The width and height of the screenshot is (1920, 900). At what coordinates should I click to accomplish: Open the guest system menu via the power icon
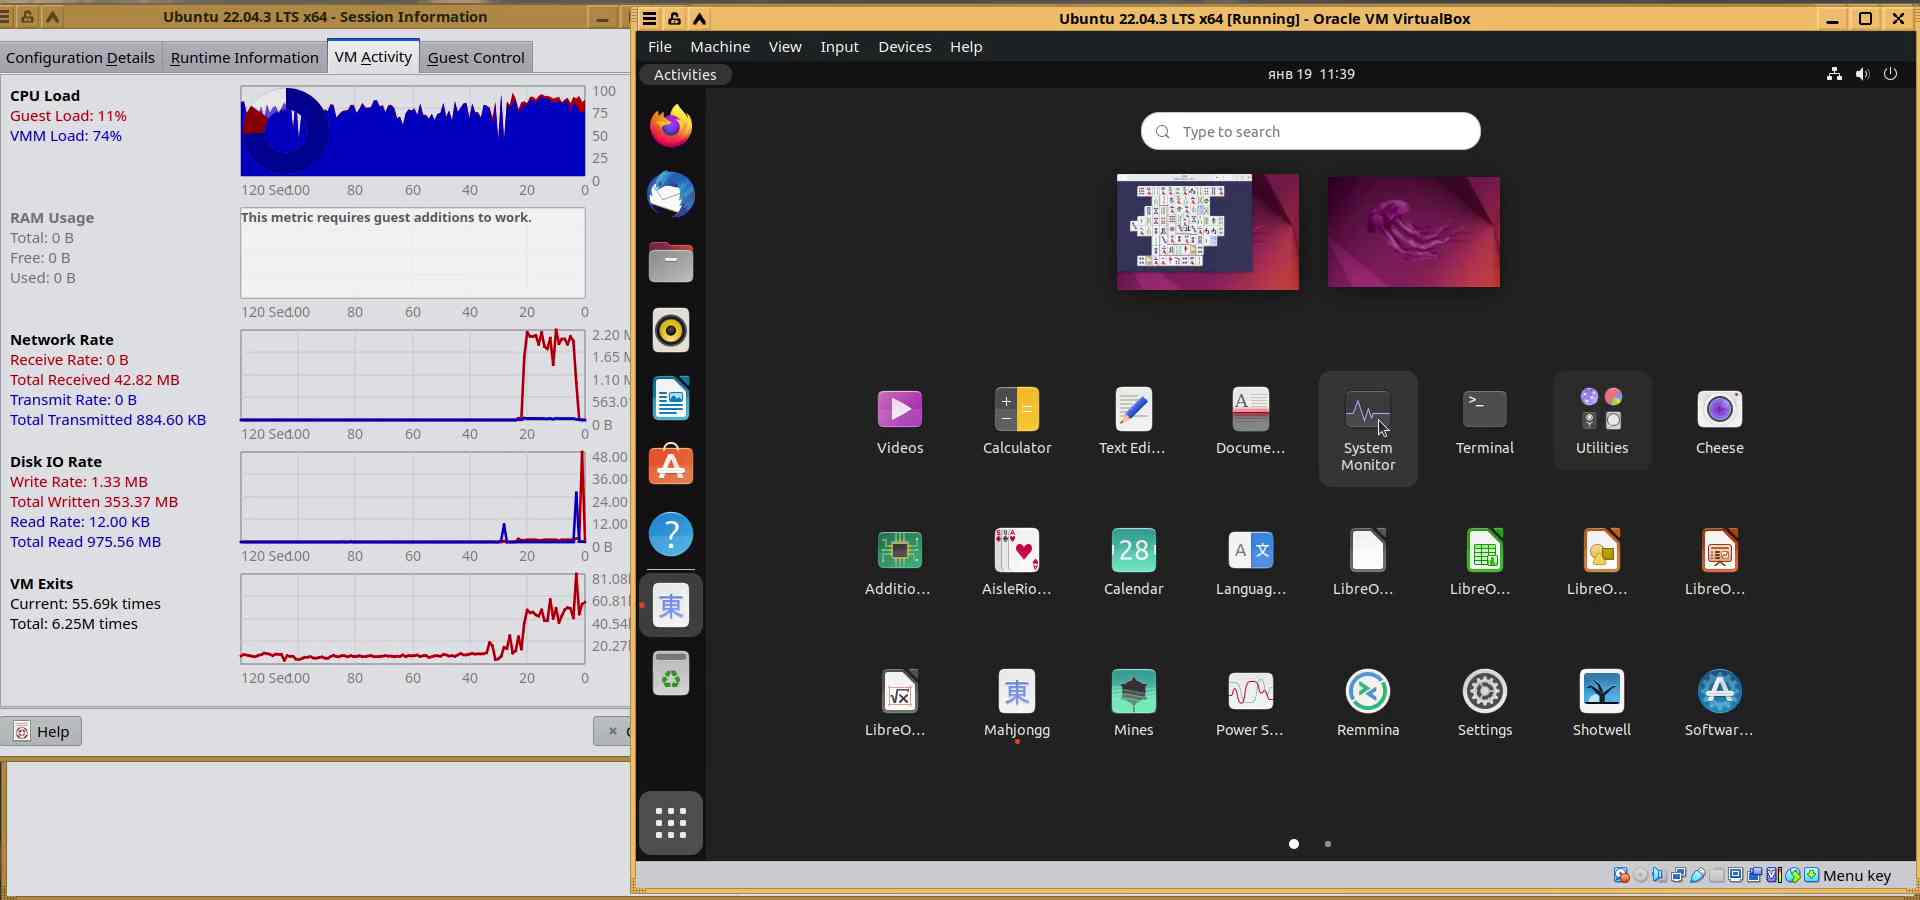point(1890,74)
